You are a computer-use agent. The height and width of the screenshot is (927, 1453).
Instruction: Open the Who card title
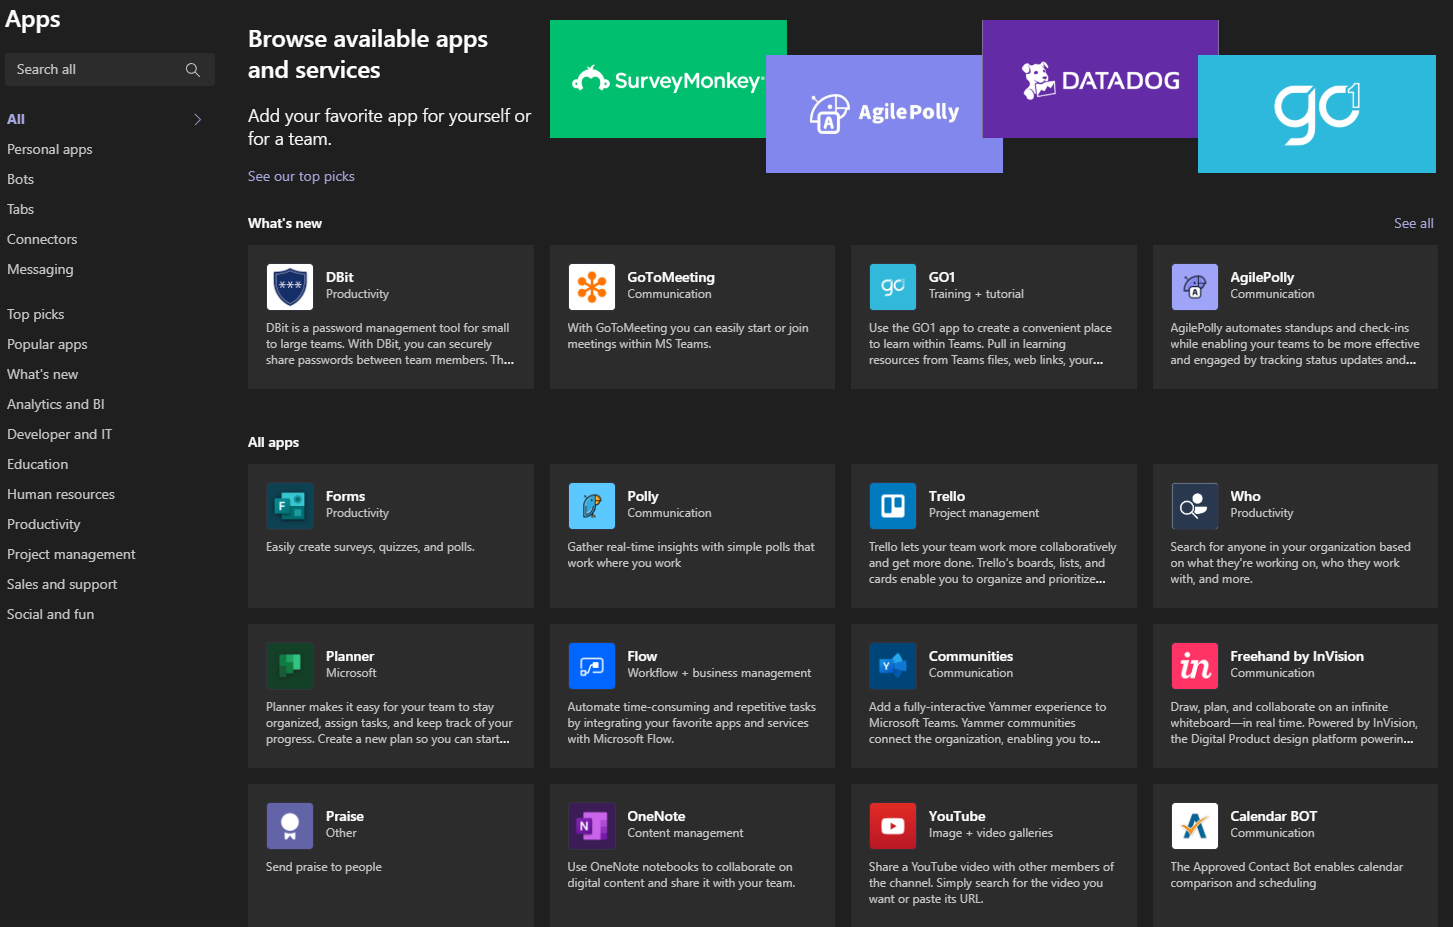(1245, 496)
